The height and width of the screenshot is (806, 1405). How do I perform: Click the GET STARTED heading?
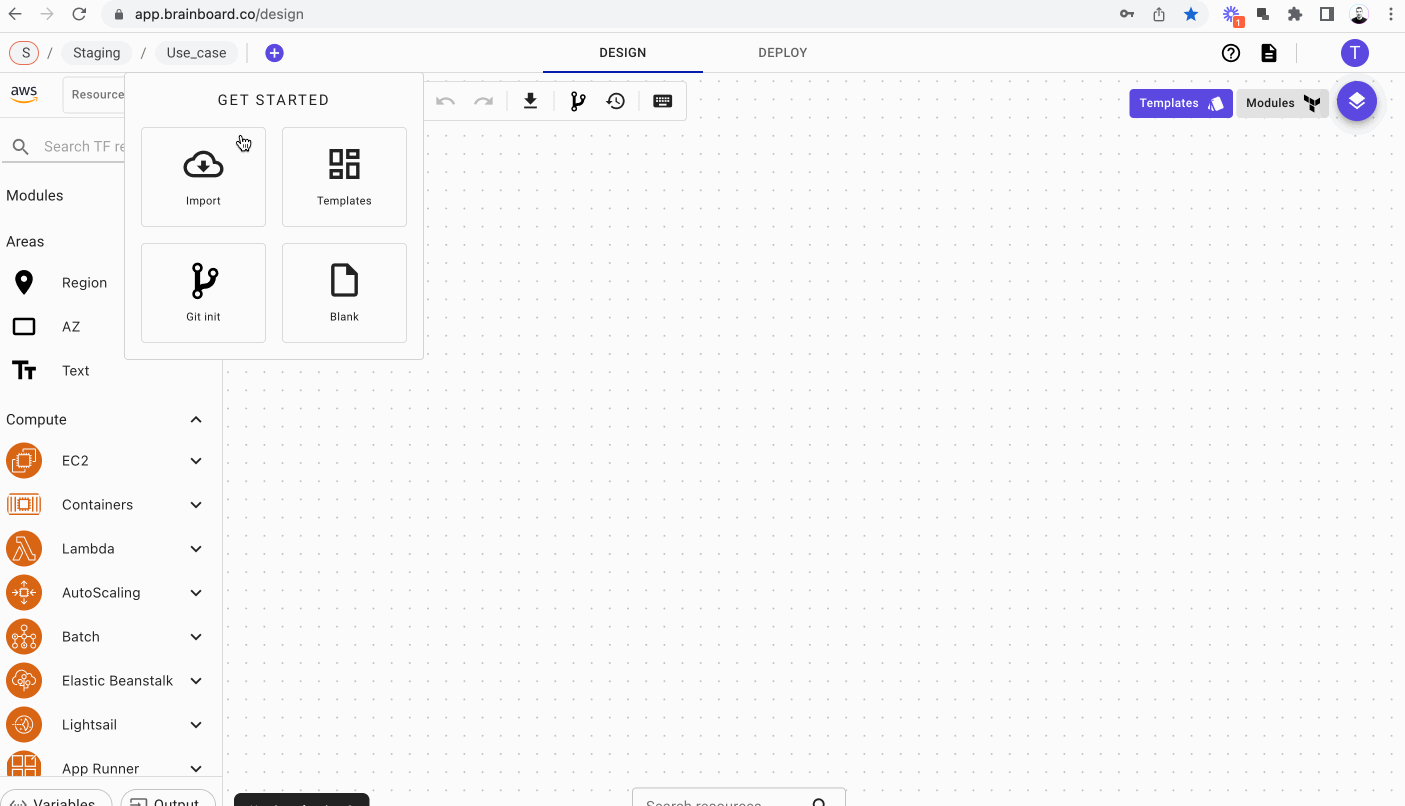(274, 100)
